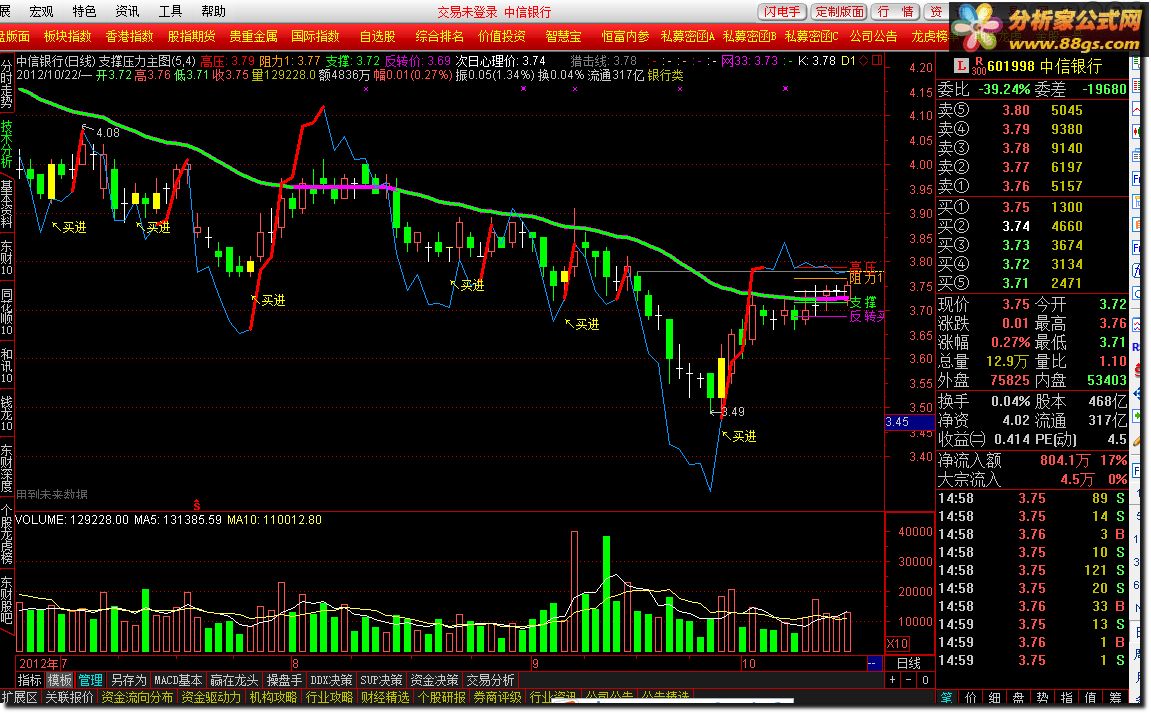The width and height of the screenshot is (1151, 713).
Task: Switch to 赢在龙头 indicator
Action: tap(233, 681)
